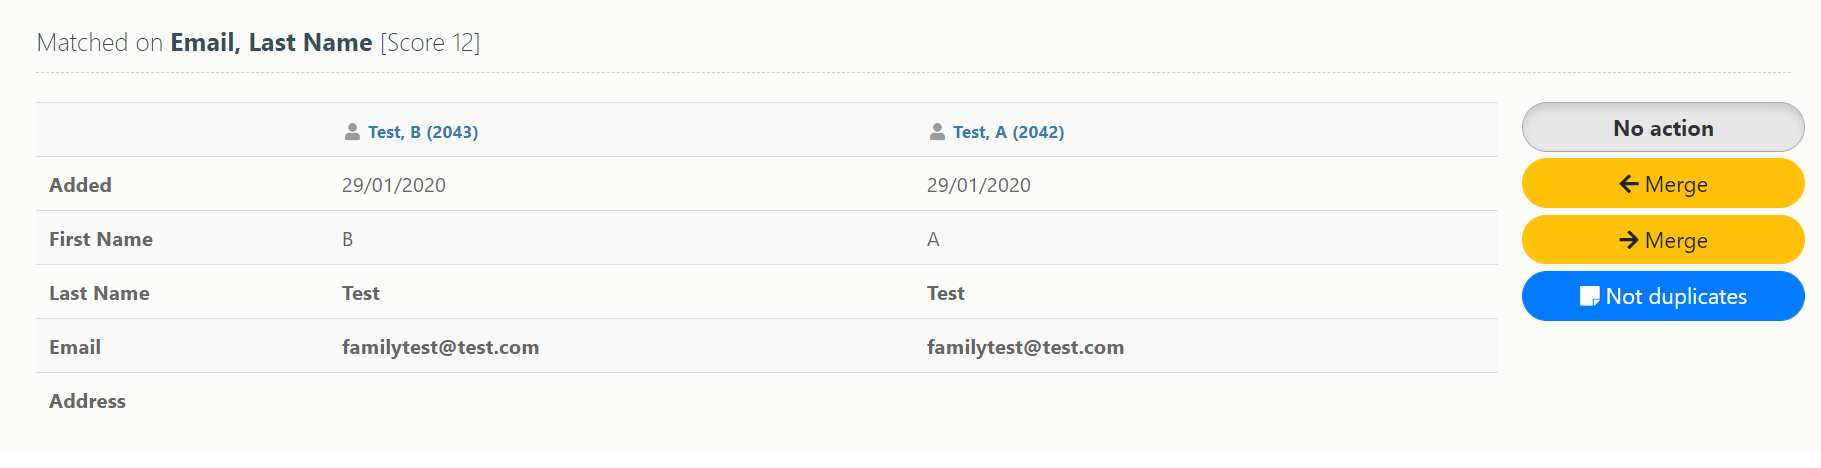Screen dimensions: 1821x468
Task: Click the Matched on Email, Last Name heading
Action: tap(258, 43)
